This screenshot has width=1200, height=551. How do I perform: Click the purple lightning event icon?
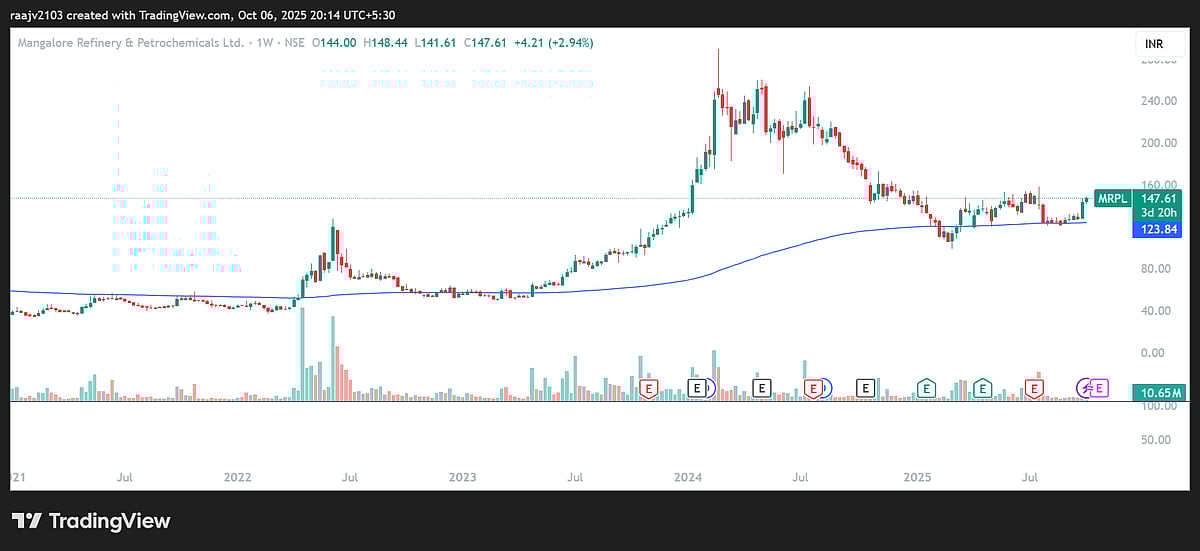(1084, 388)
